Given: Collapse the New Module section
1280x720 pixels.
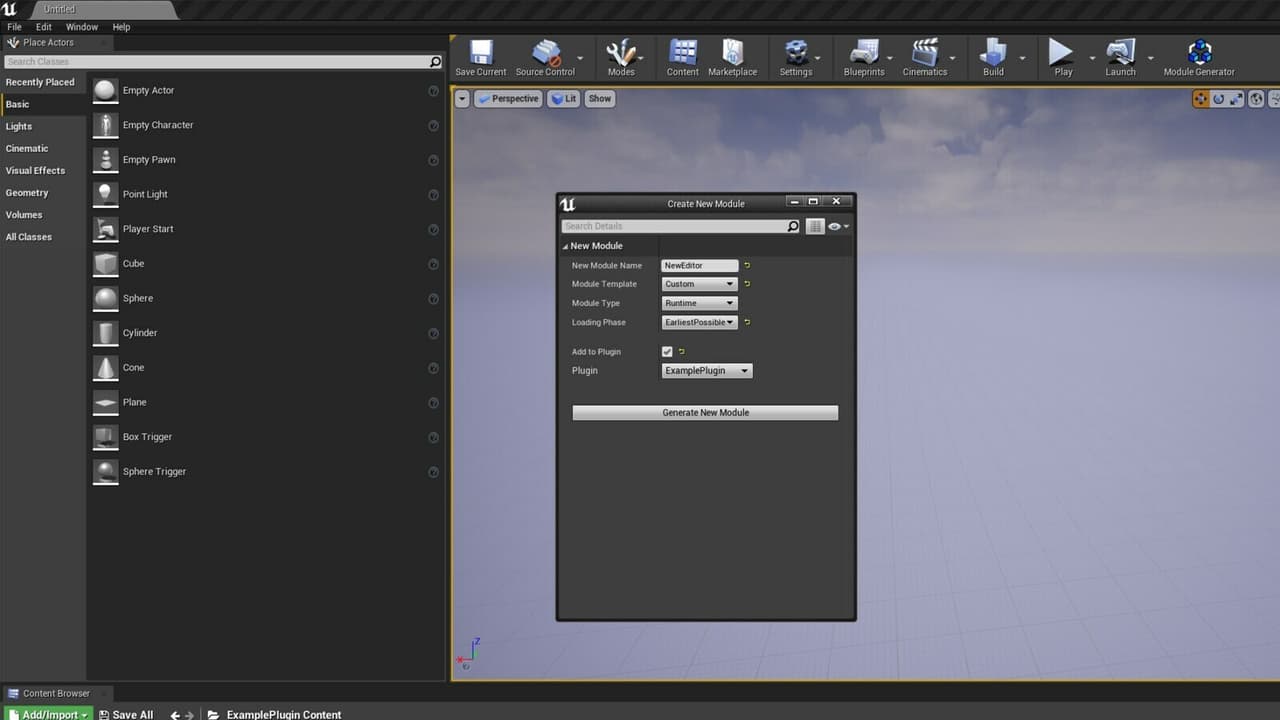Looking at the screenshot, I should point(566,247).
